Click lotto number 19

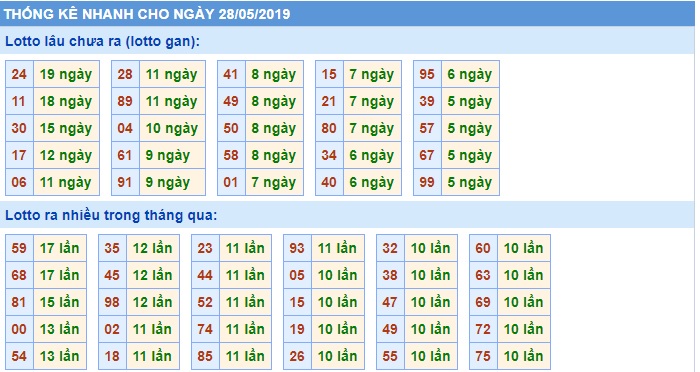(x=297, y=329)
